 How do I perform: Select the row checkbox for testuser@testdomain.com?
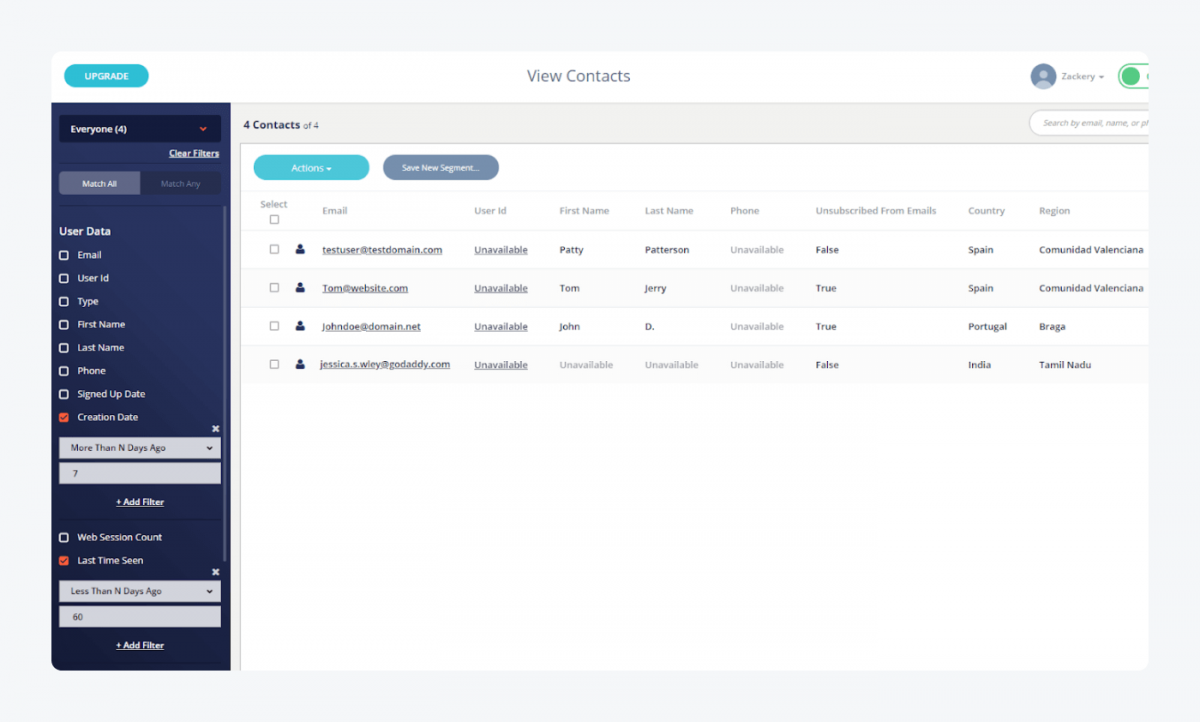[x=274, y=249]
